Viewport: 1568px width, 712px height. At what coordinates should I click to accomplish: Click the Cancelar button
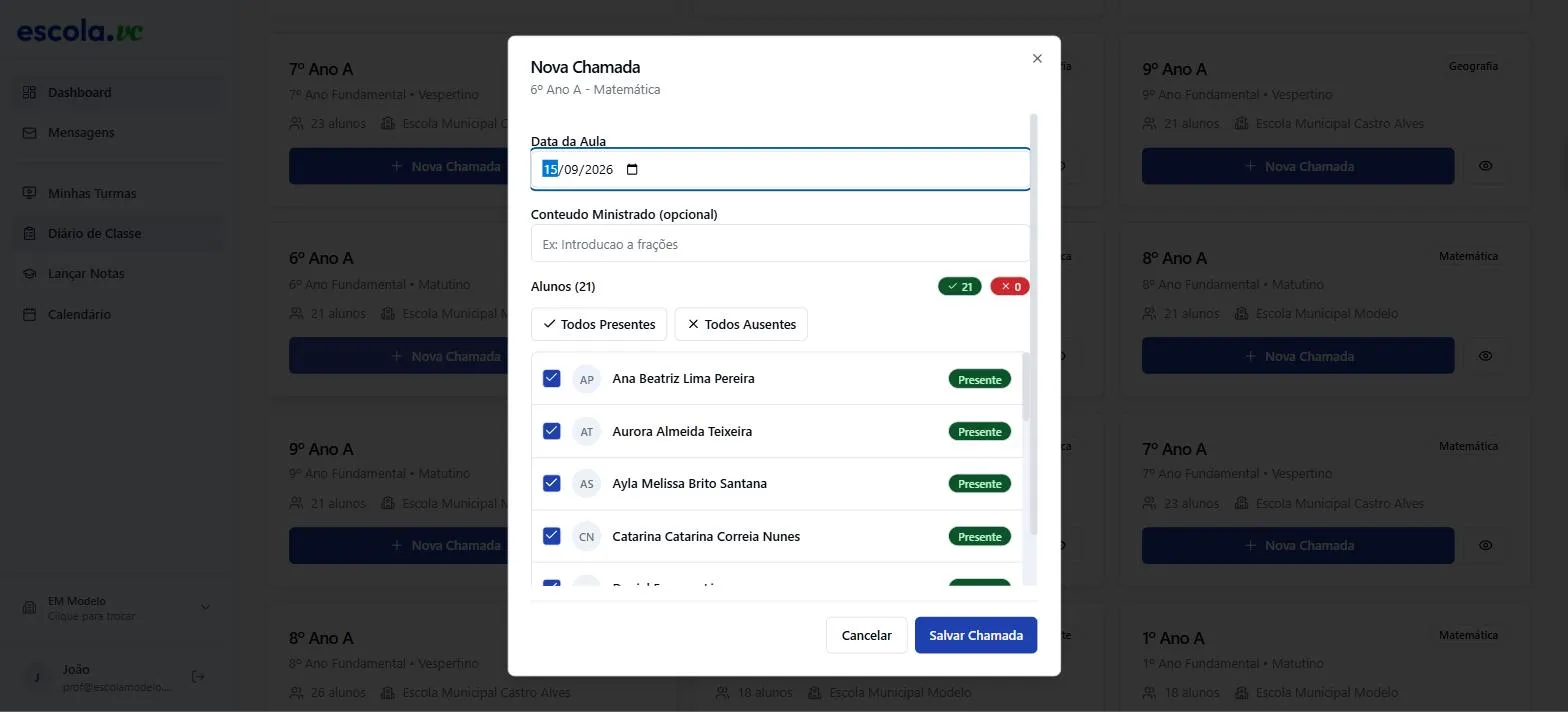coord(866,635)
